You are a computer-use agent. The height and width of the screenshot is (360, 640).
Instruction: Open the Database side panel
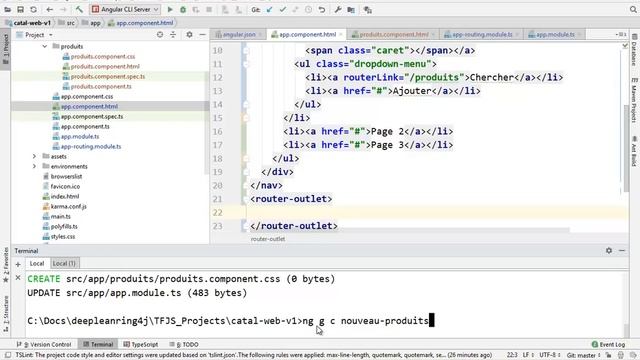click(634, 50)
